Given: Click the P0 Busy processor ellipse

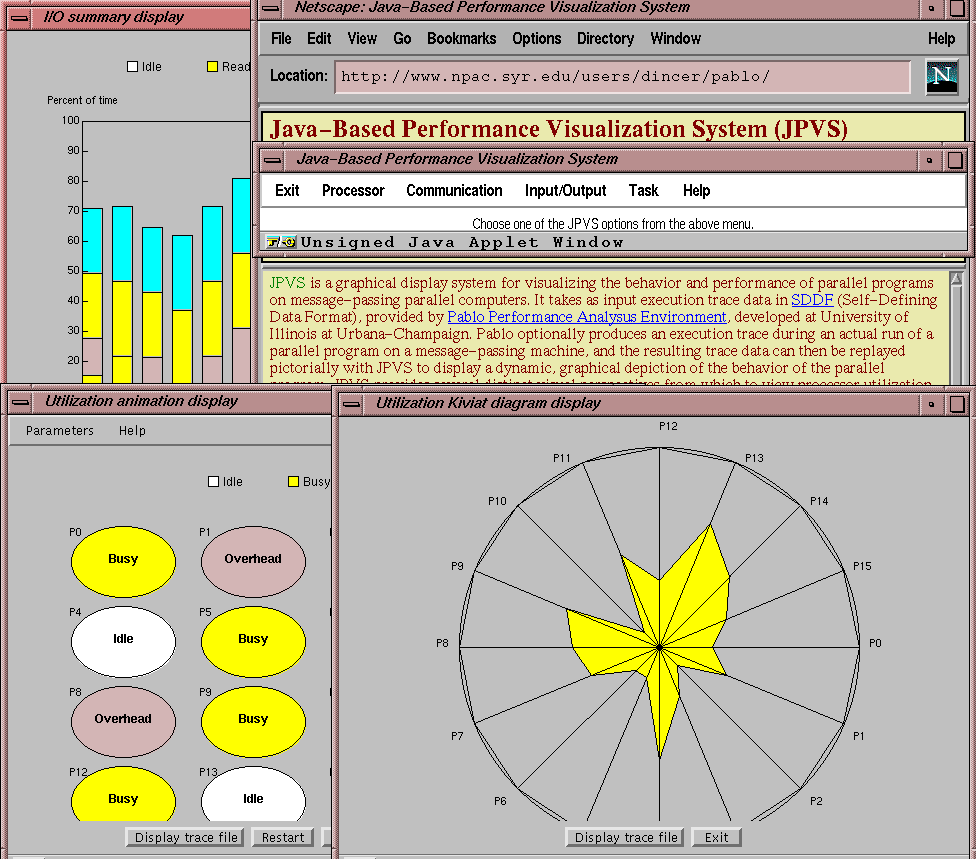Looking at the screenshot, I should [x=123, y=561].
